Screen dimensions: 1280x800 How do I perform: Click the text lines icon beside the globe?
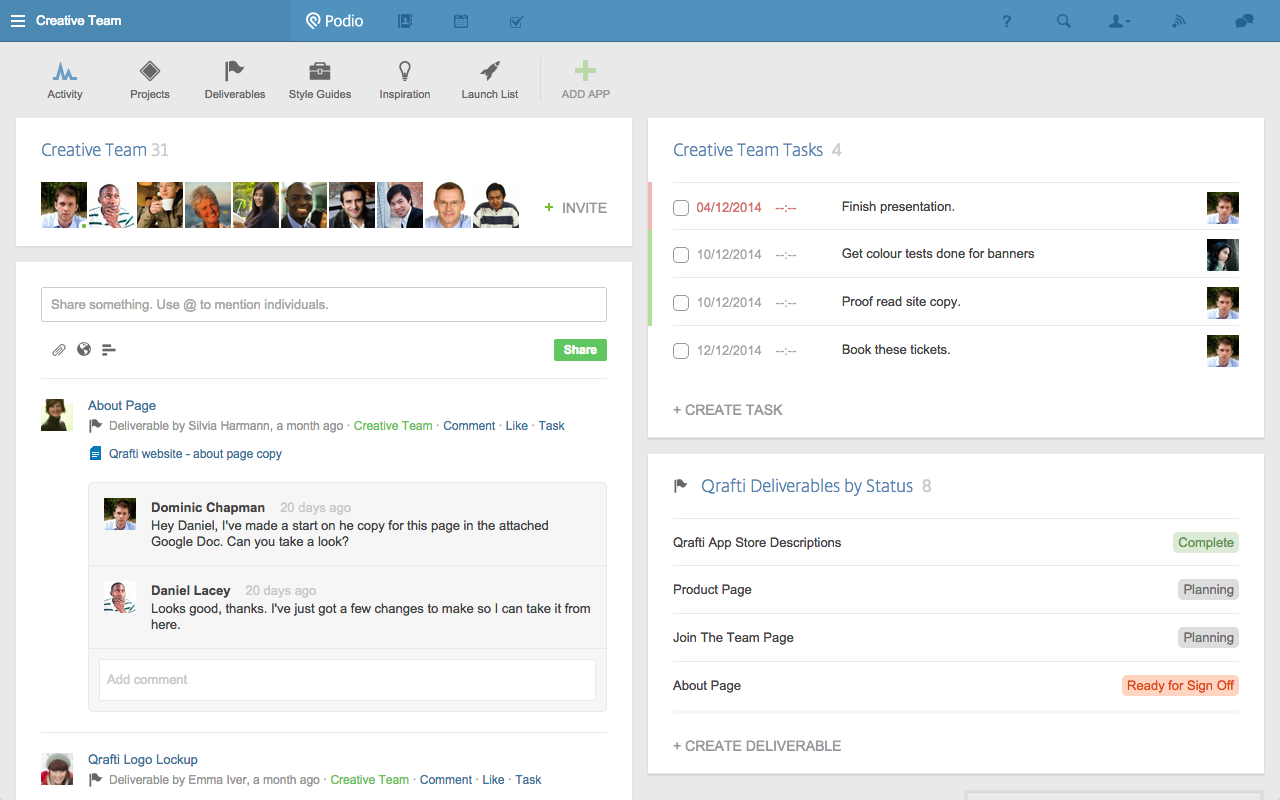point(109,350)
